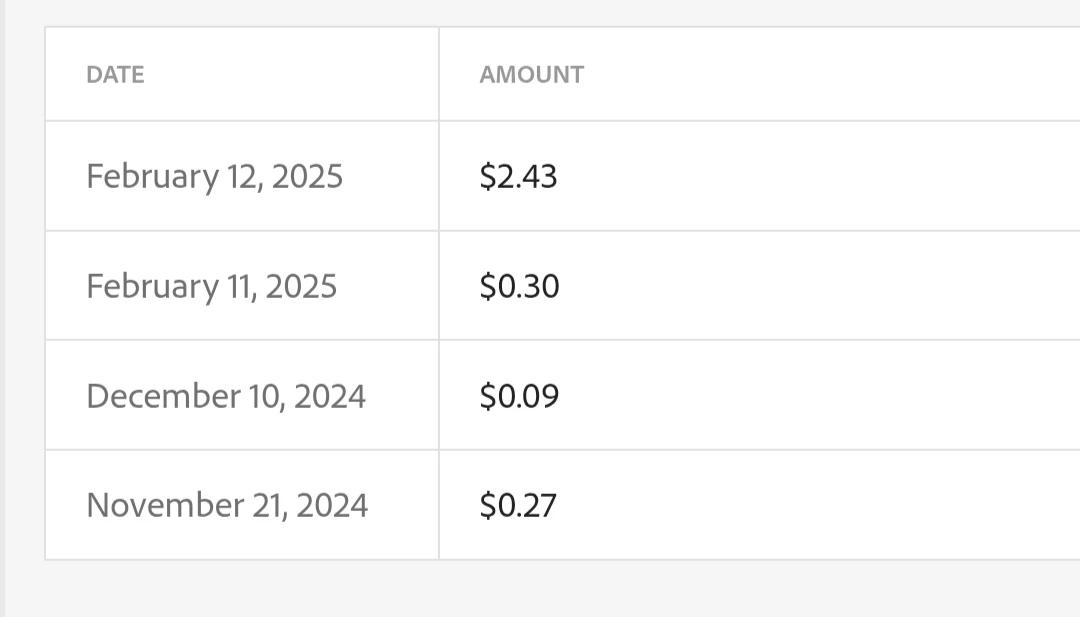1080x617 pixels.
Task: Click the darker gray strip at left edge
Action: (x=2, y=300)
